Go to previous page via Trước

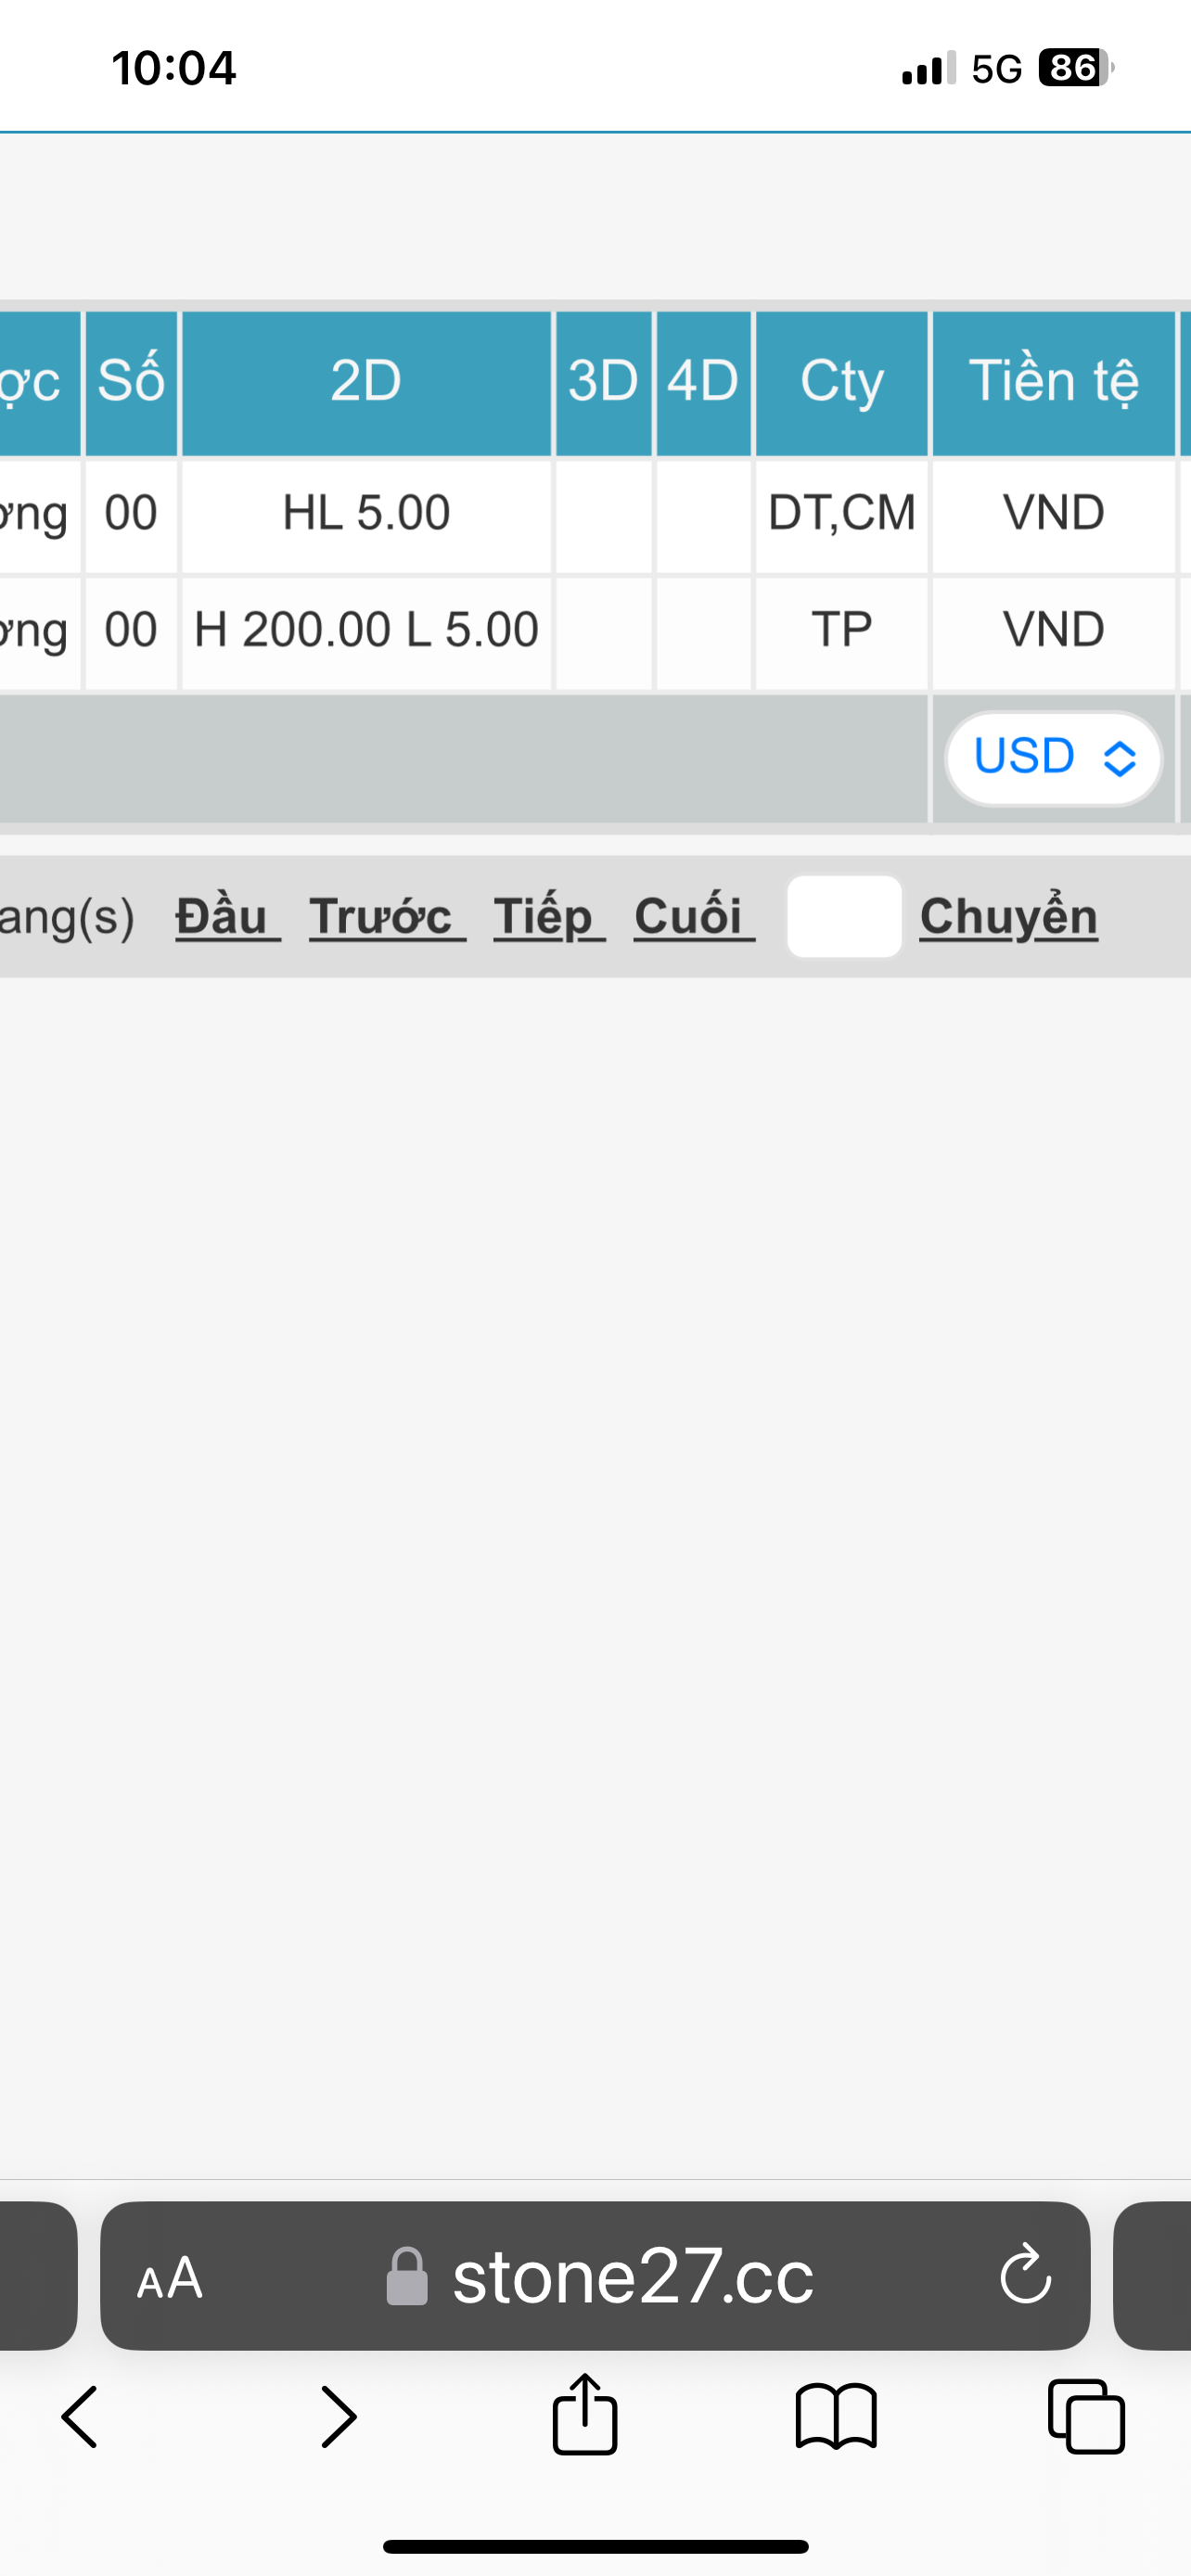387,916
